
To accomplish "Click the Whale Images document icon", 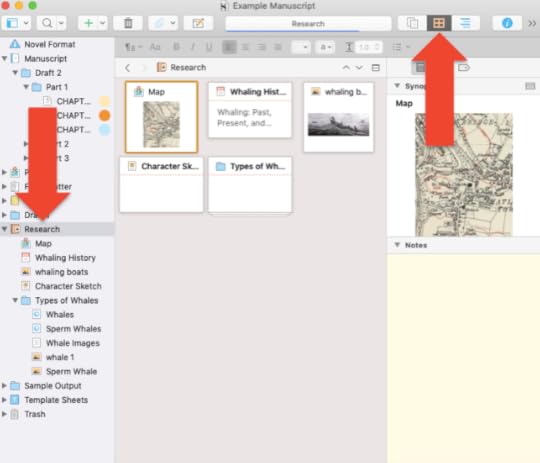I will 37,343.
